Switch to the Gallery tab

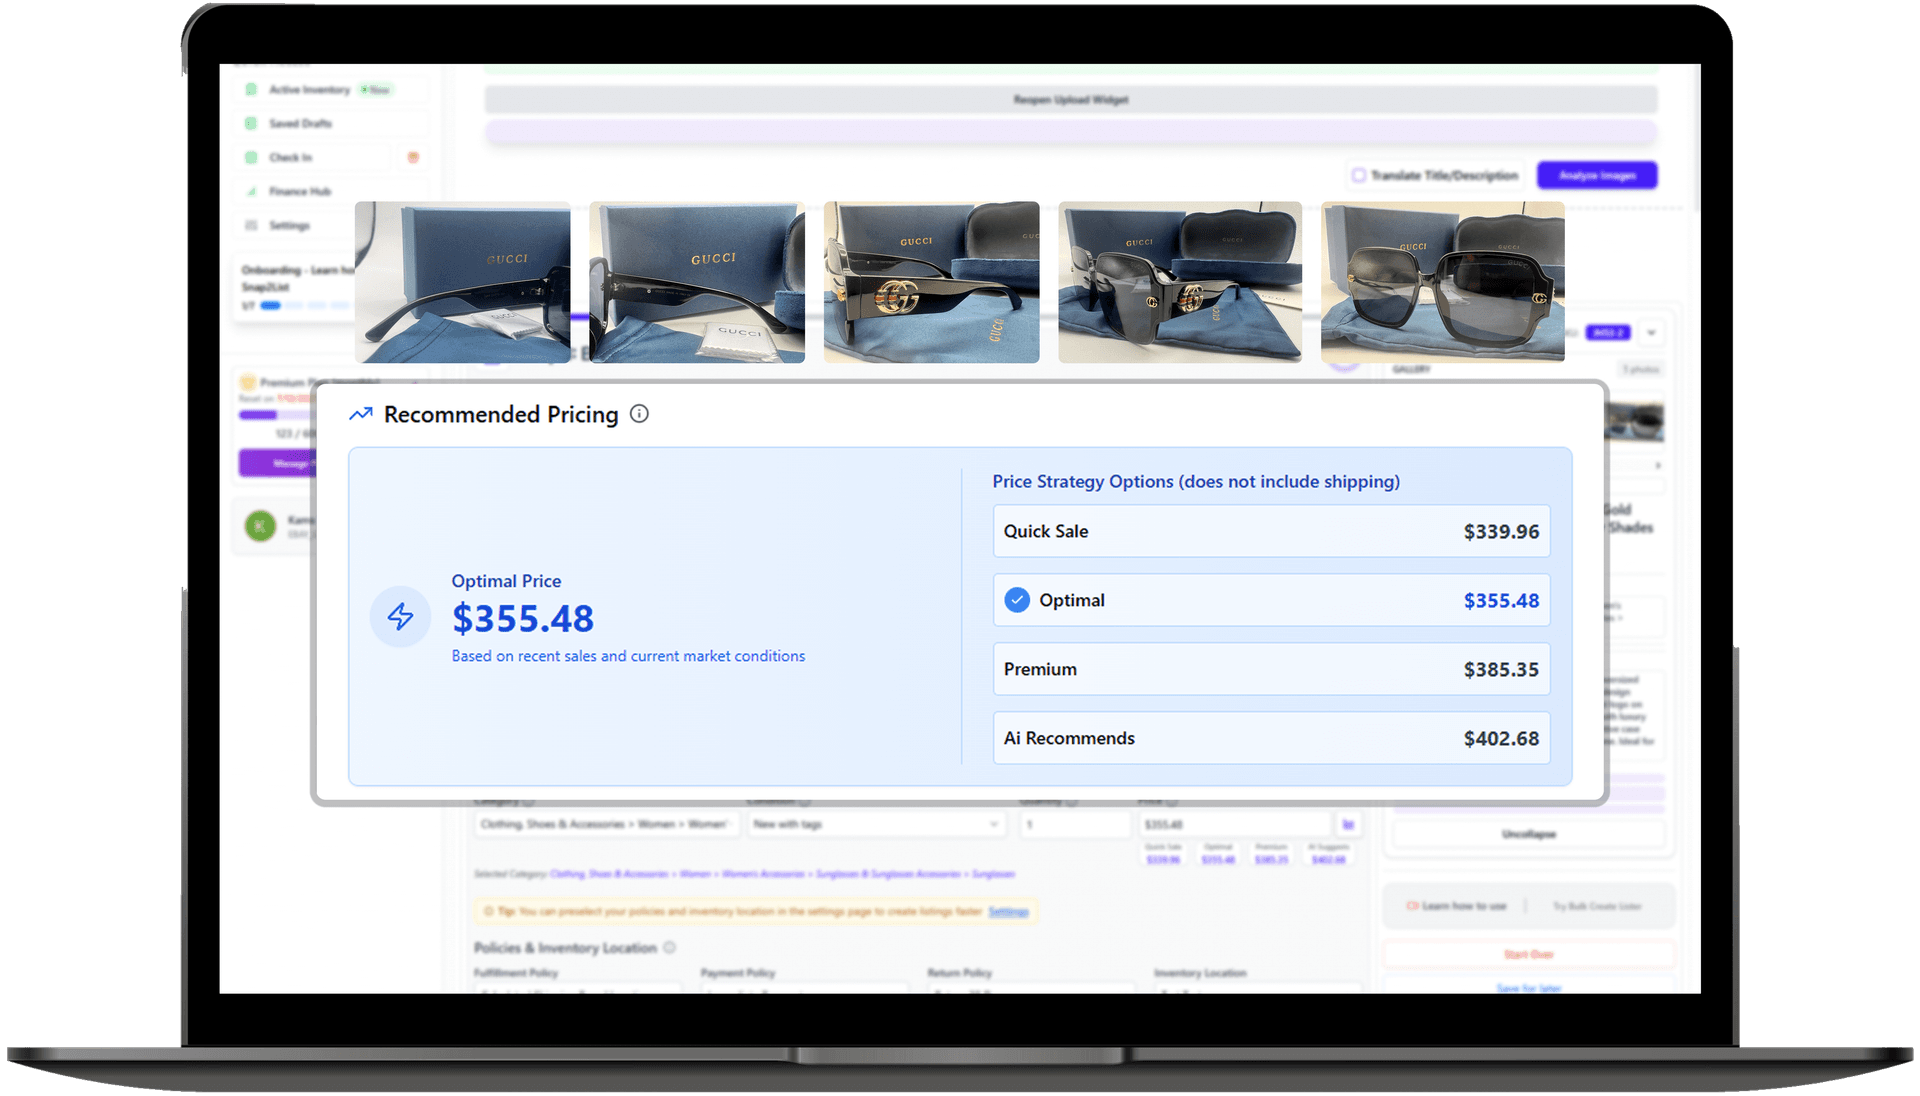pyautogui.click(x=1411, y=369)
